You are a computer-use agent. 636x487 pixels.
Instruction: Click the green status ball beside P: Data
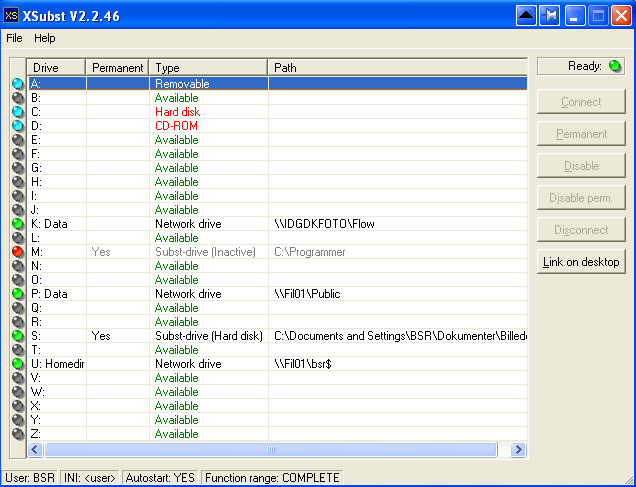[x=18, y=294]
